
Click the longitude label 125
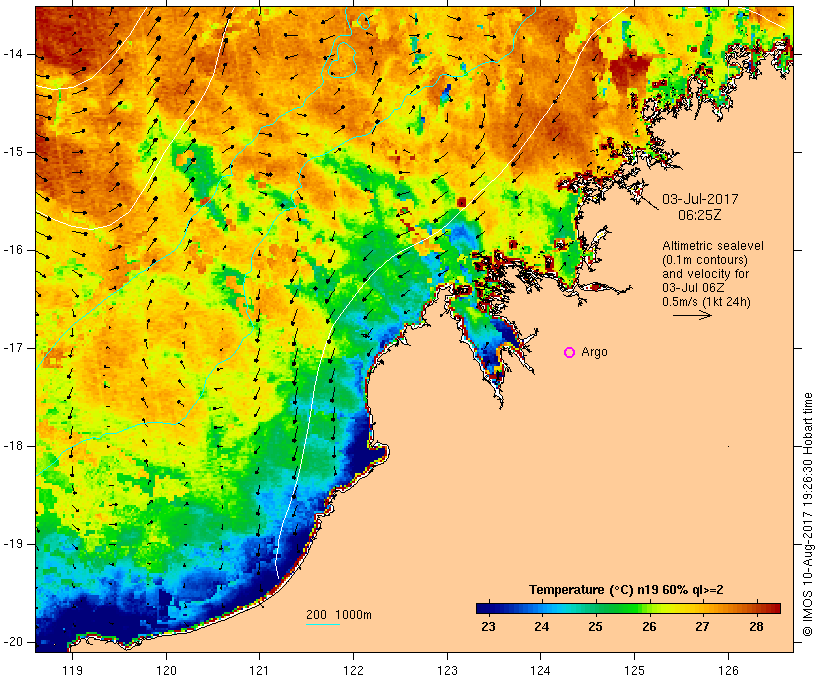coord(634,670)
